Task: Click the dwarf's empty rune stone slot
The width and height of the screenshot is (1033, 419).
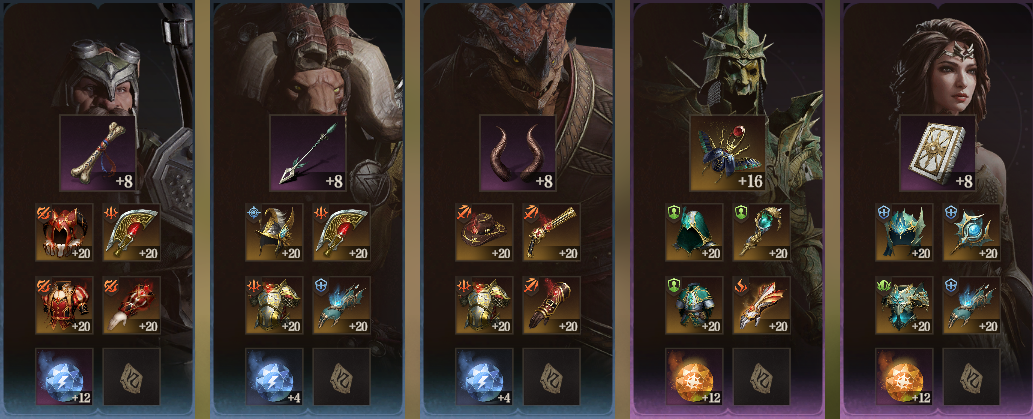Action: click(x=131, y=377)
